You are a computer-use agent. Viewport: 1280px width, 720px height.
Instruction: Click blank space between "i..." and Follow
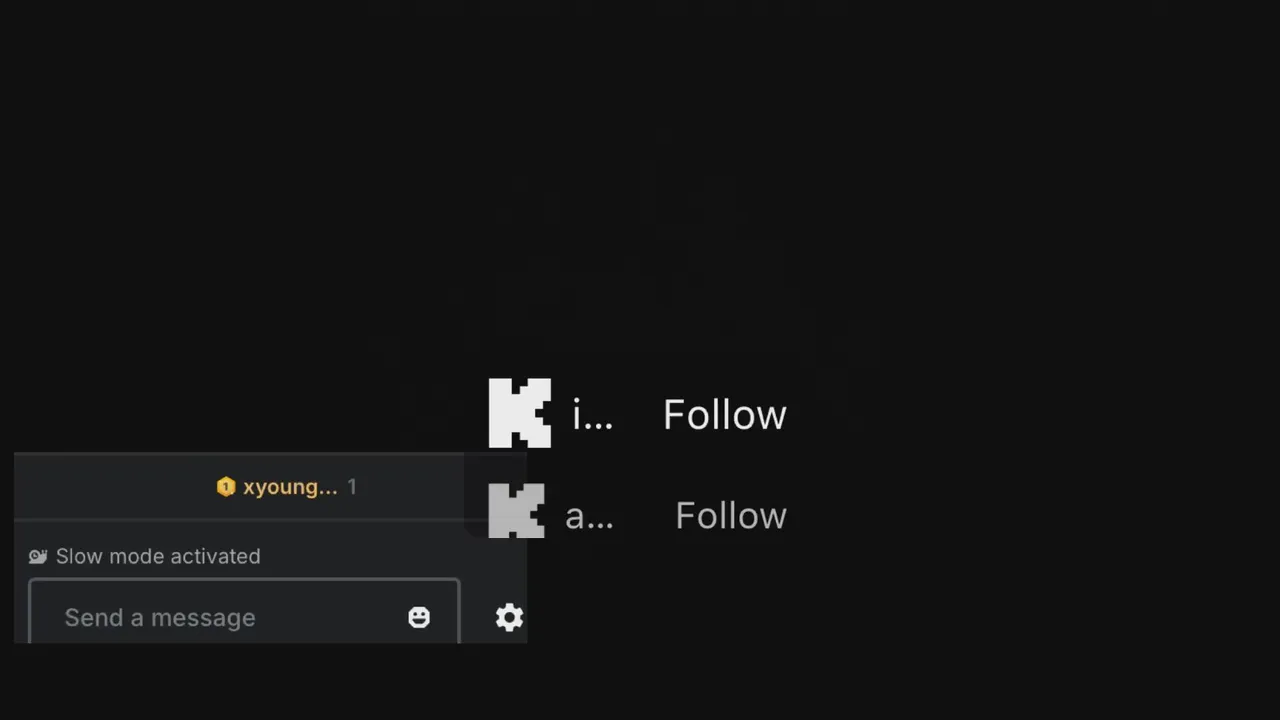coord(638,415)
